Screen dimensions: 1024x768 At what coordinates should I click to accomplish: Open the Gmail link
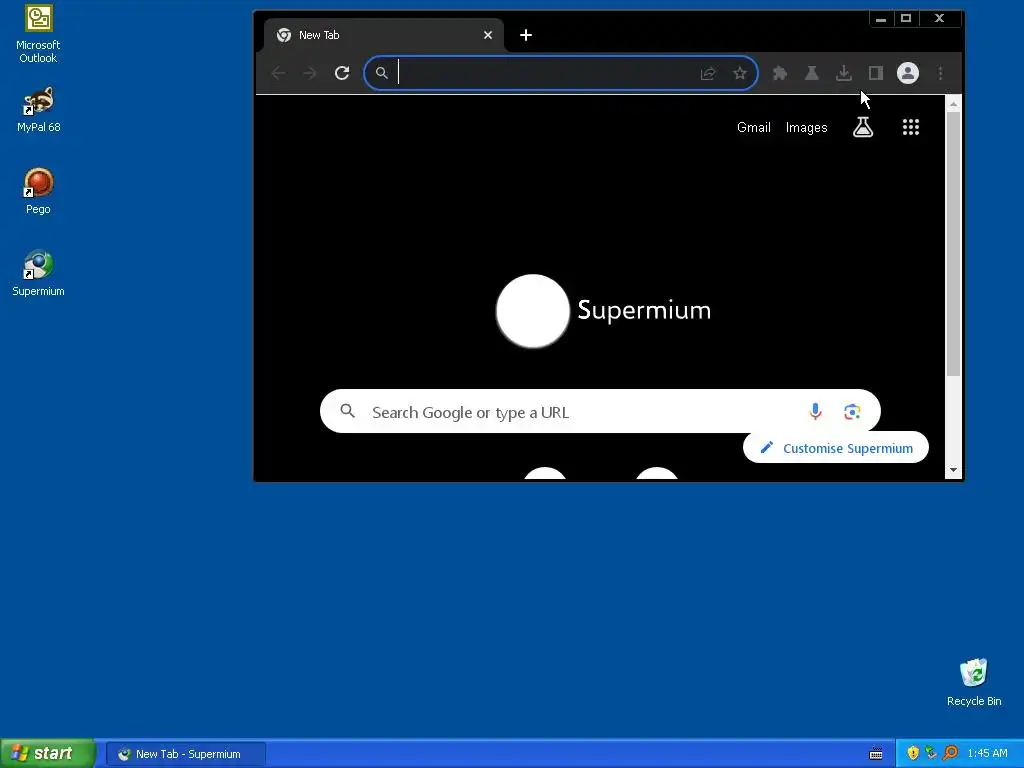coord(754,127)
